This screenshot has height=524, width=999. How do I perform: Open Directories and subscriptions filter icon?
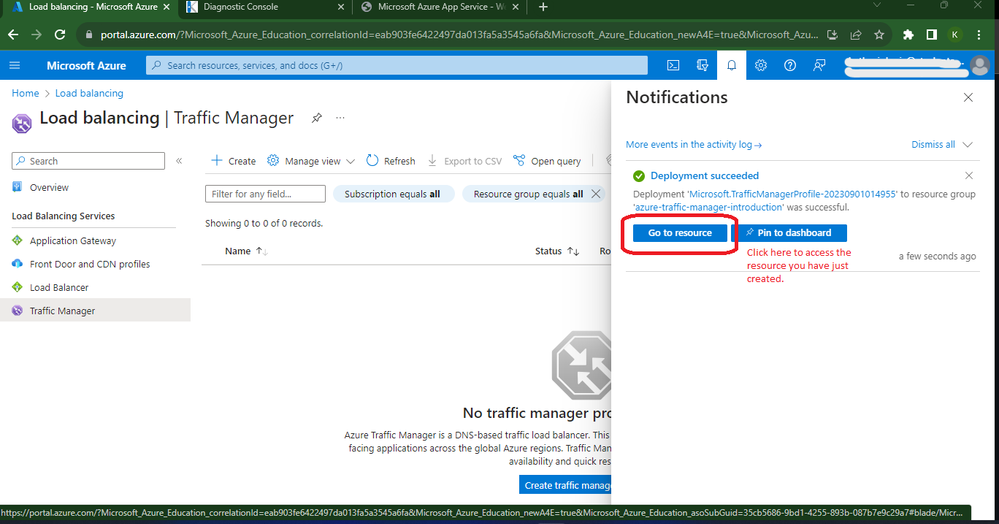click(702, 66)
